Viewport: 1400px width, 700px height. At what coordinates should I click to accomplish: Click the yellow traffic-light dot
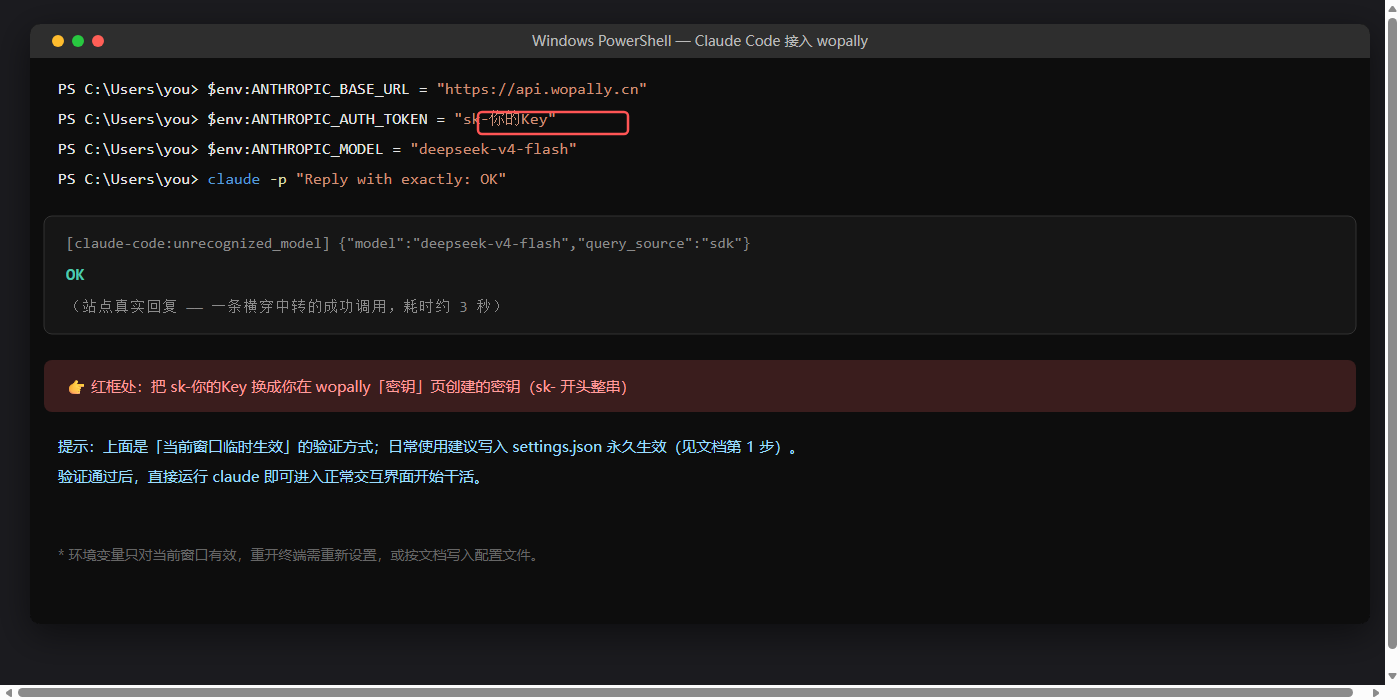[x=58, y=41]
